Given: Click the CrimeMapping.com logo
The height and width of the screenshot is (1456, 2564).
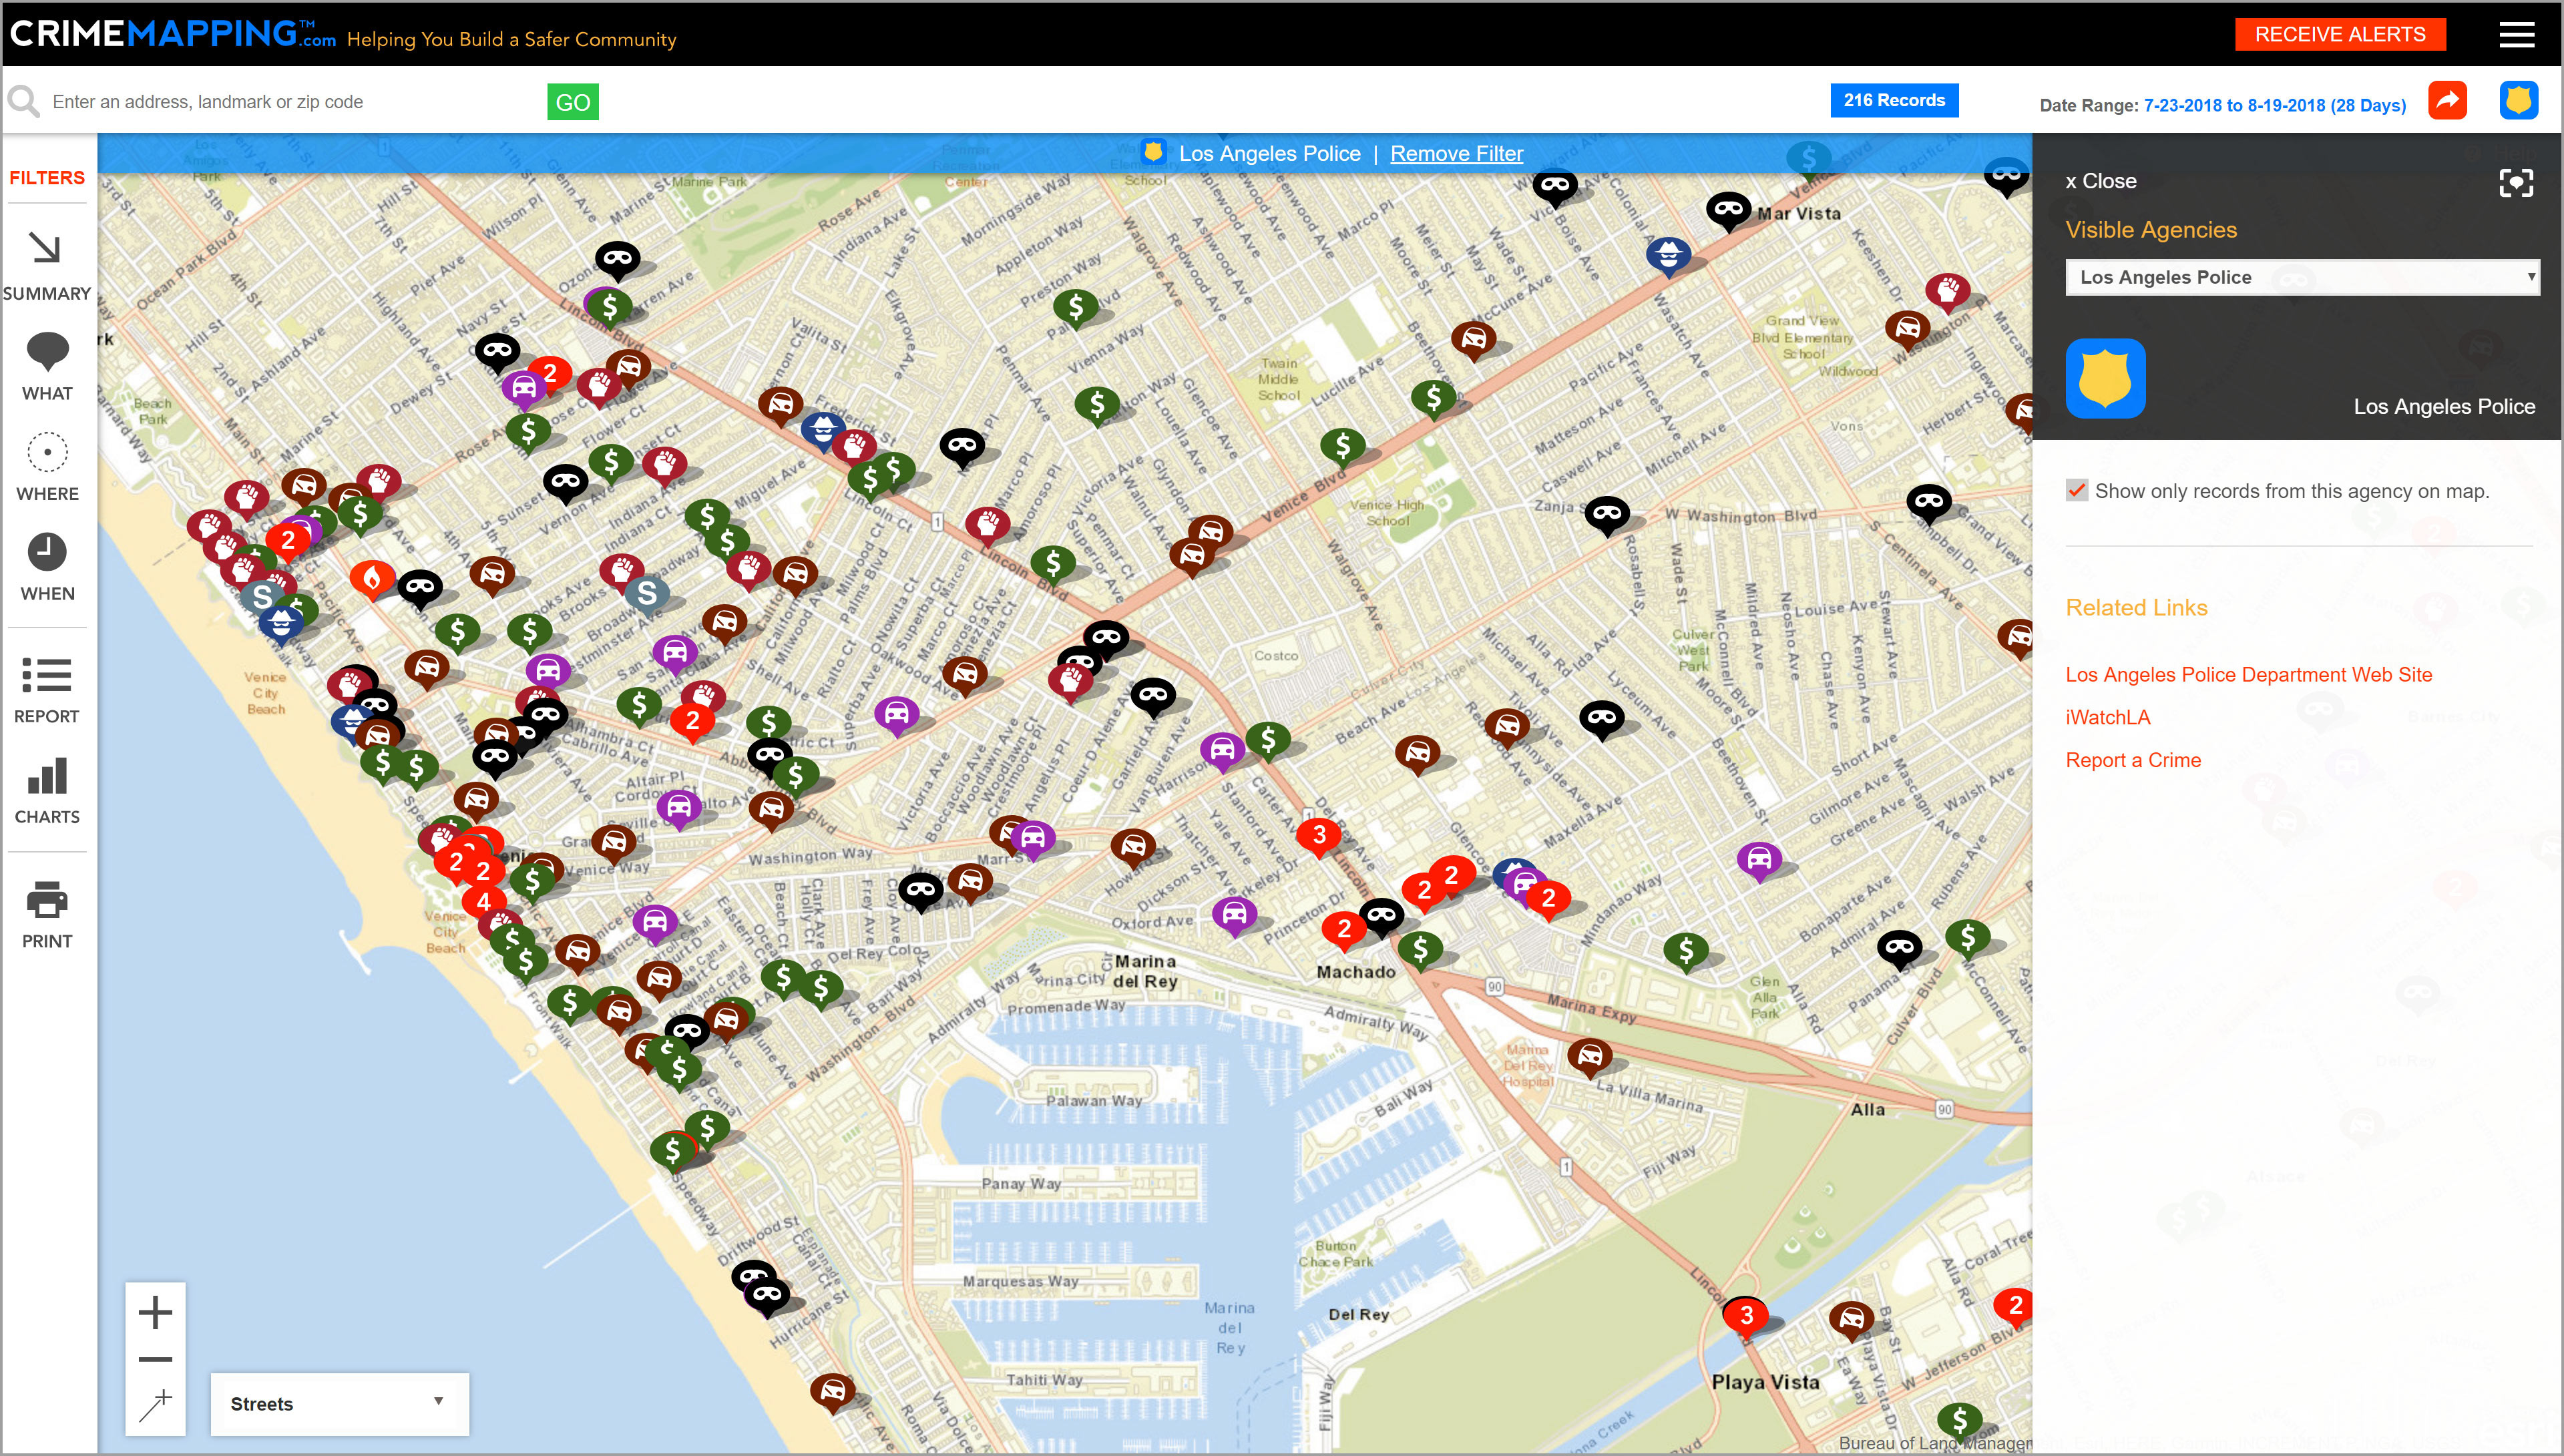Looking at the screenshot, I should click(172, 34).
